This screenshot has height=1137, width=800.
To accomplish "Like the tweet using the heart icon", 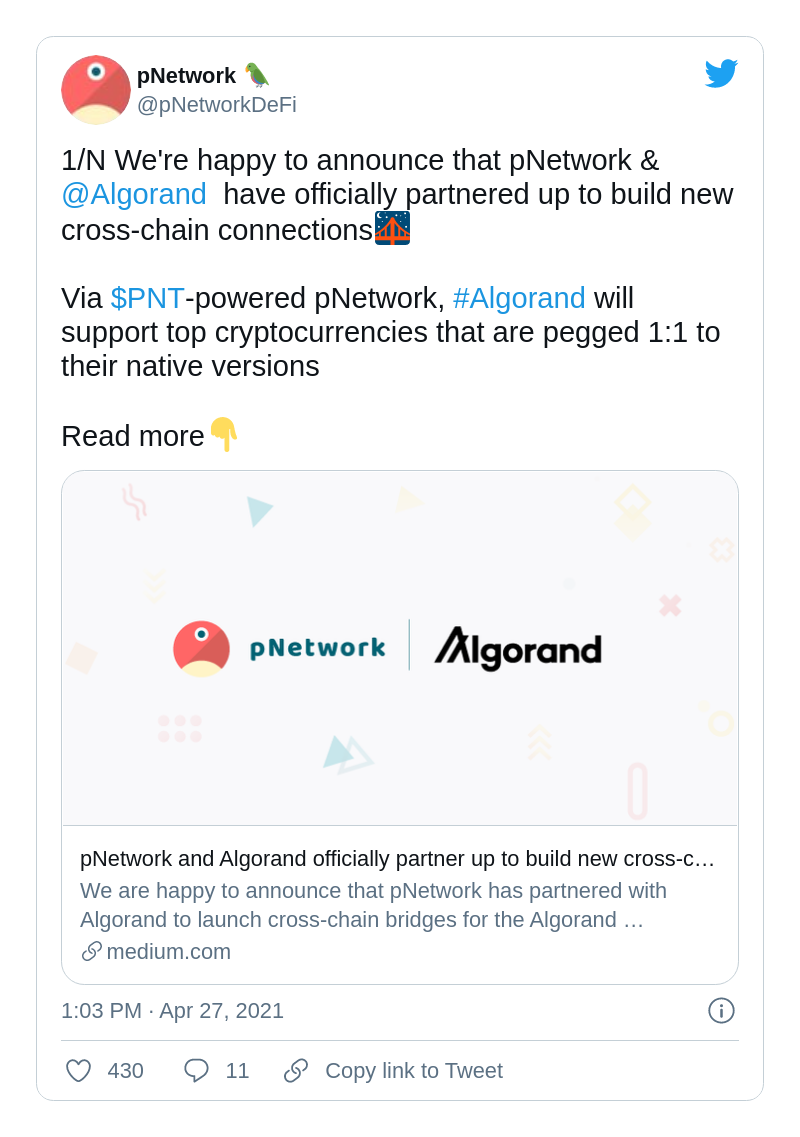I will [78, 1070].
